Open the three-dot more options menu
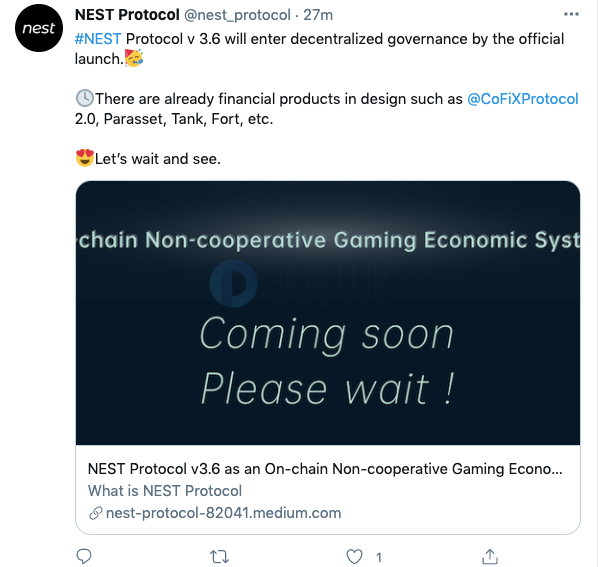Viewport: 598px width, 567px height. (x=571, y=14)
